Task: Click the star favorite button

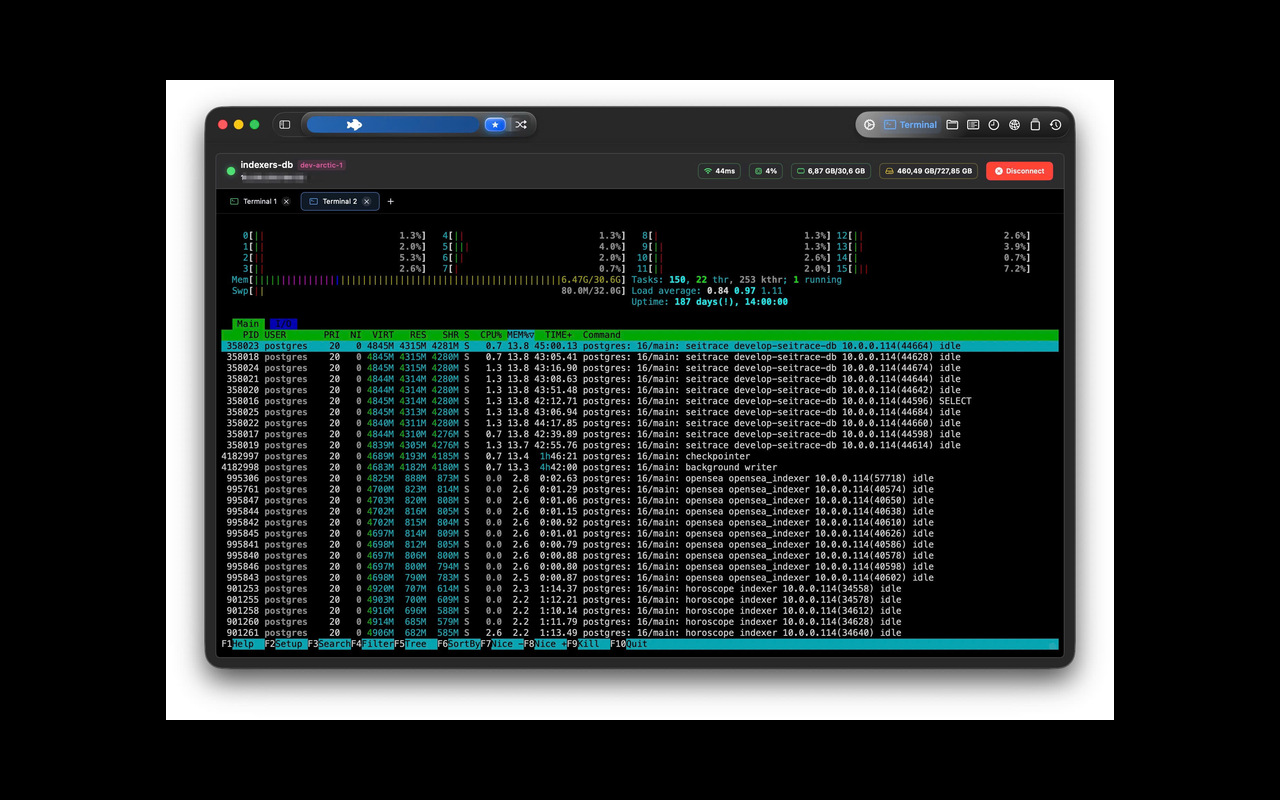Action: 495,125
